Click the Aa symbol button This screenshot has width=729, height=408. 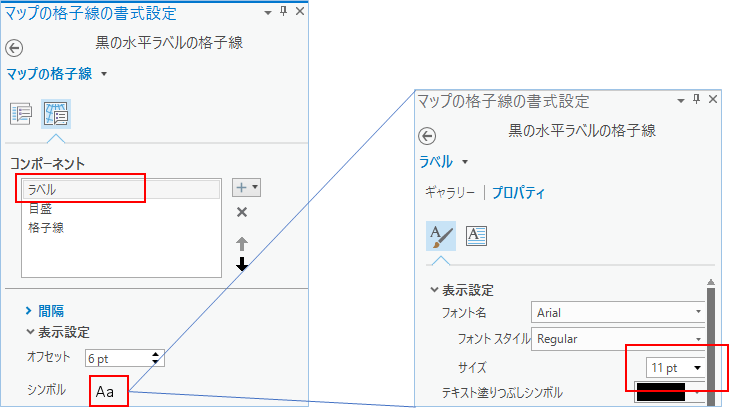(109, 391)
